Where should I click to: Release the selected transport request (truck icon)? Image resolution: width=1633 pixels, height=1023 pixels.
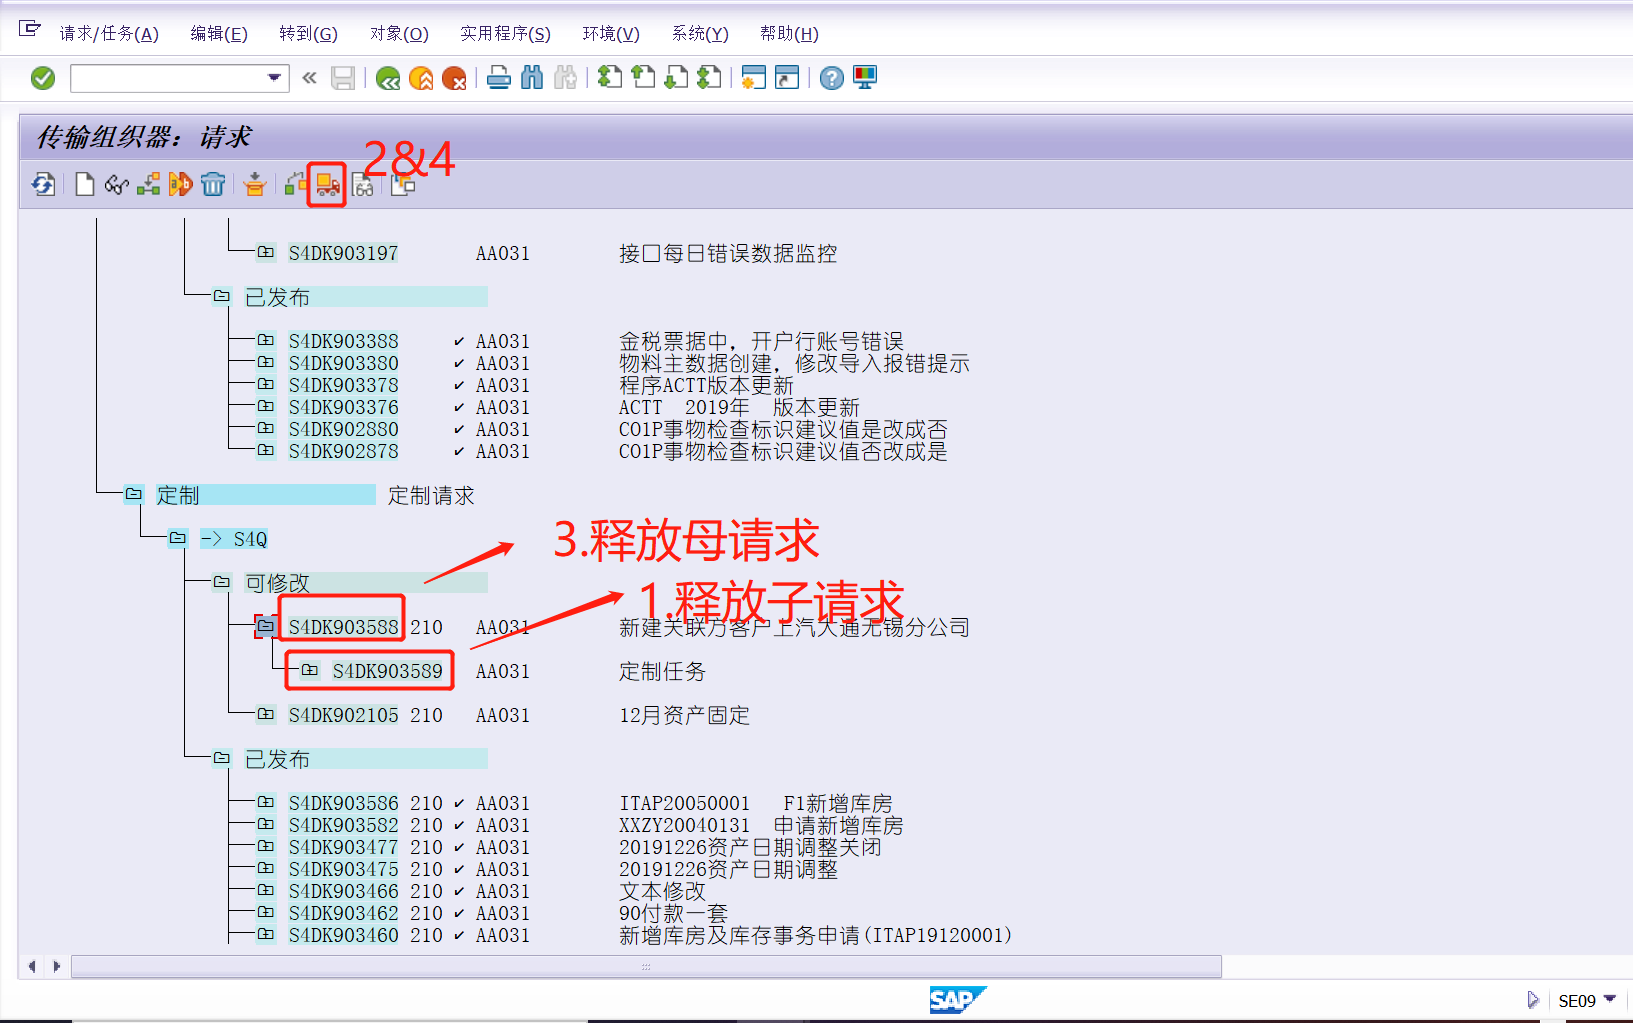click(326, 184)
